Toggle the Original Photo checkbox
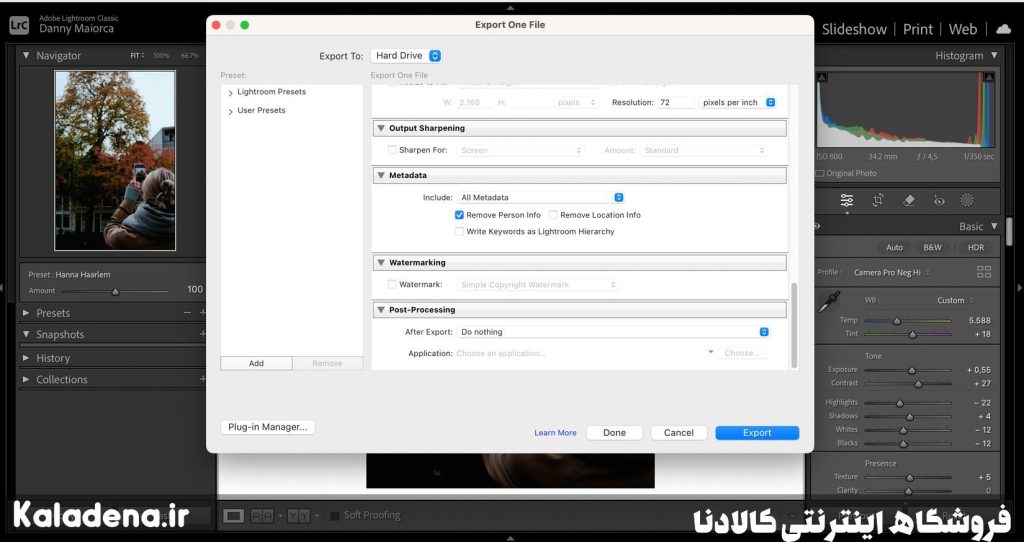 820,174
